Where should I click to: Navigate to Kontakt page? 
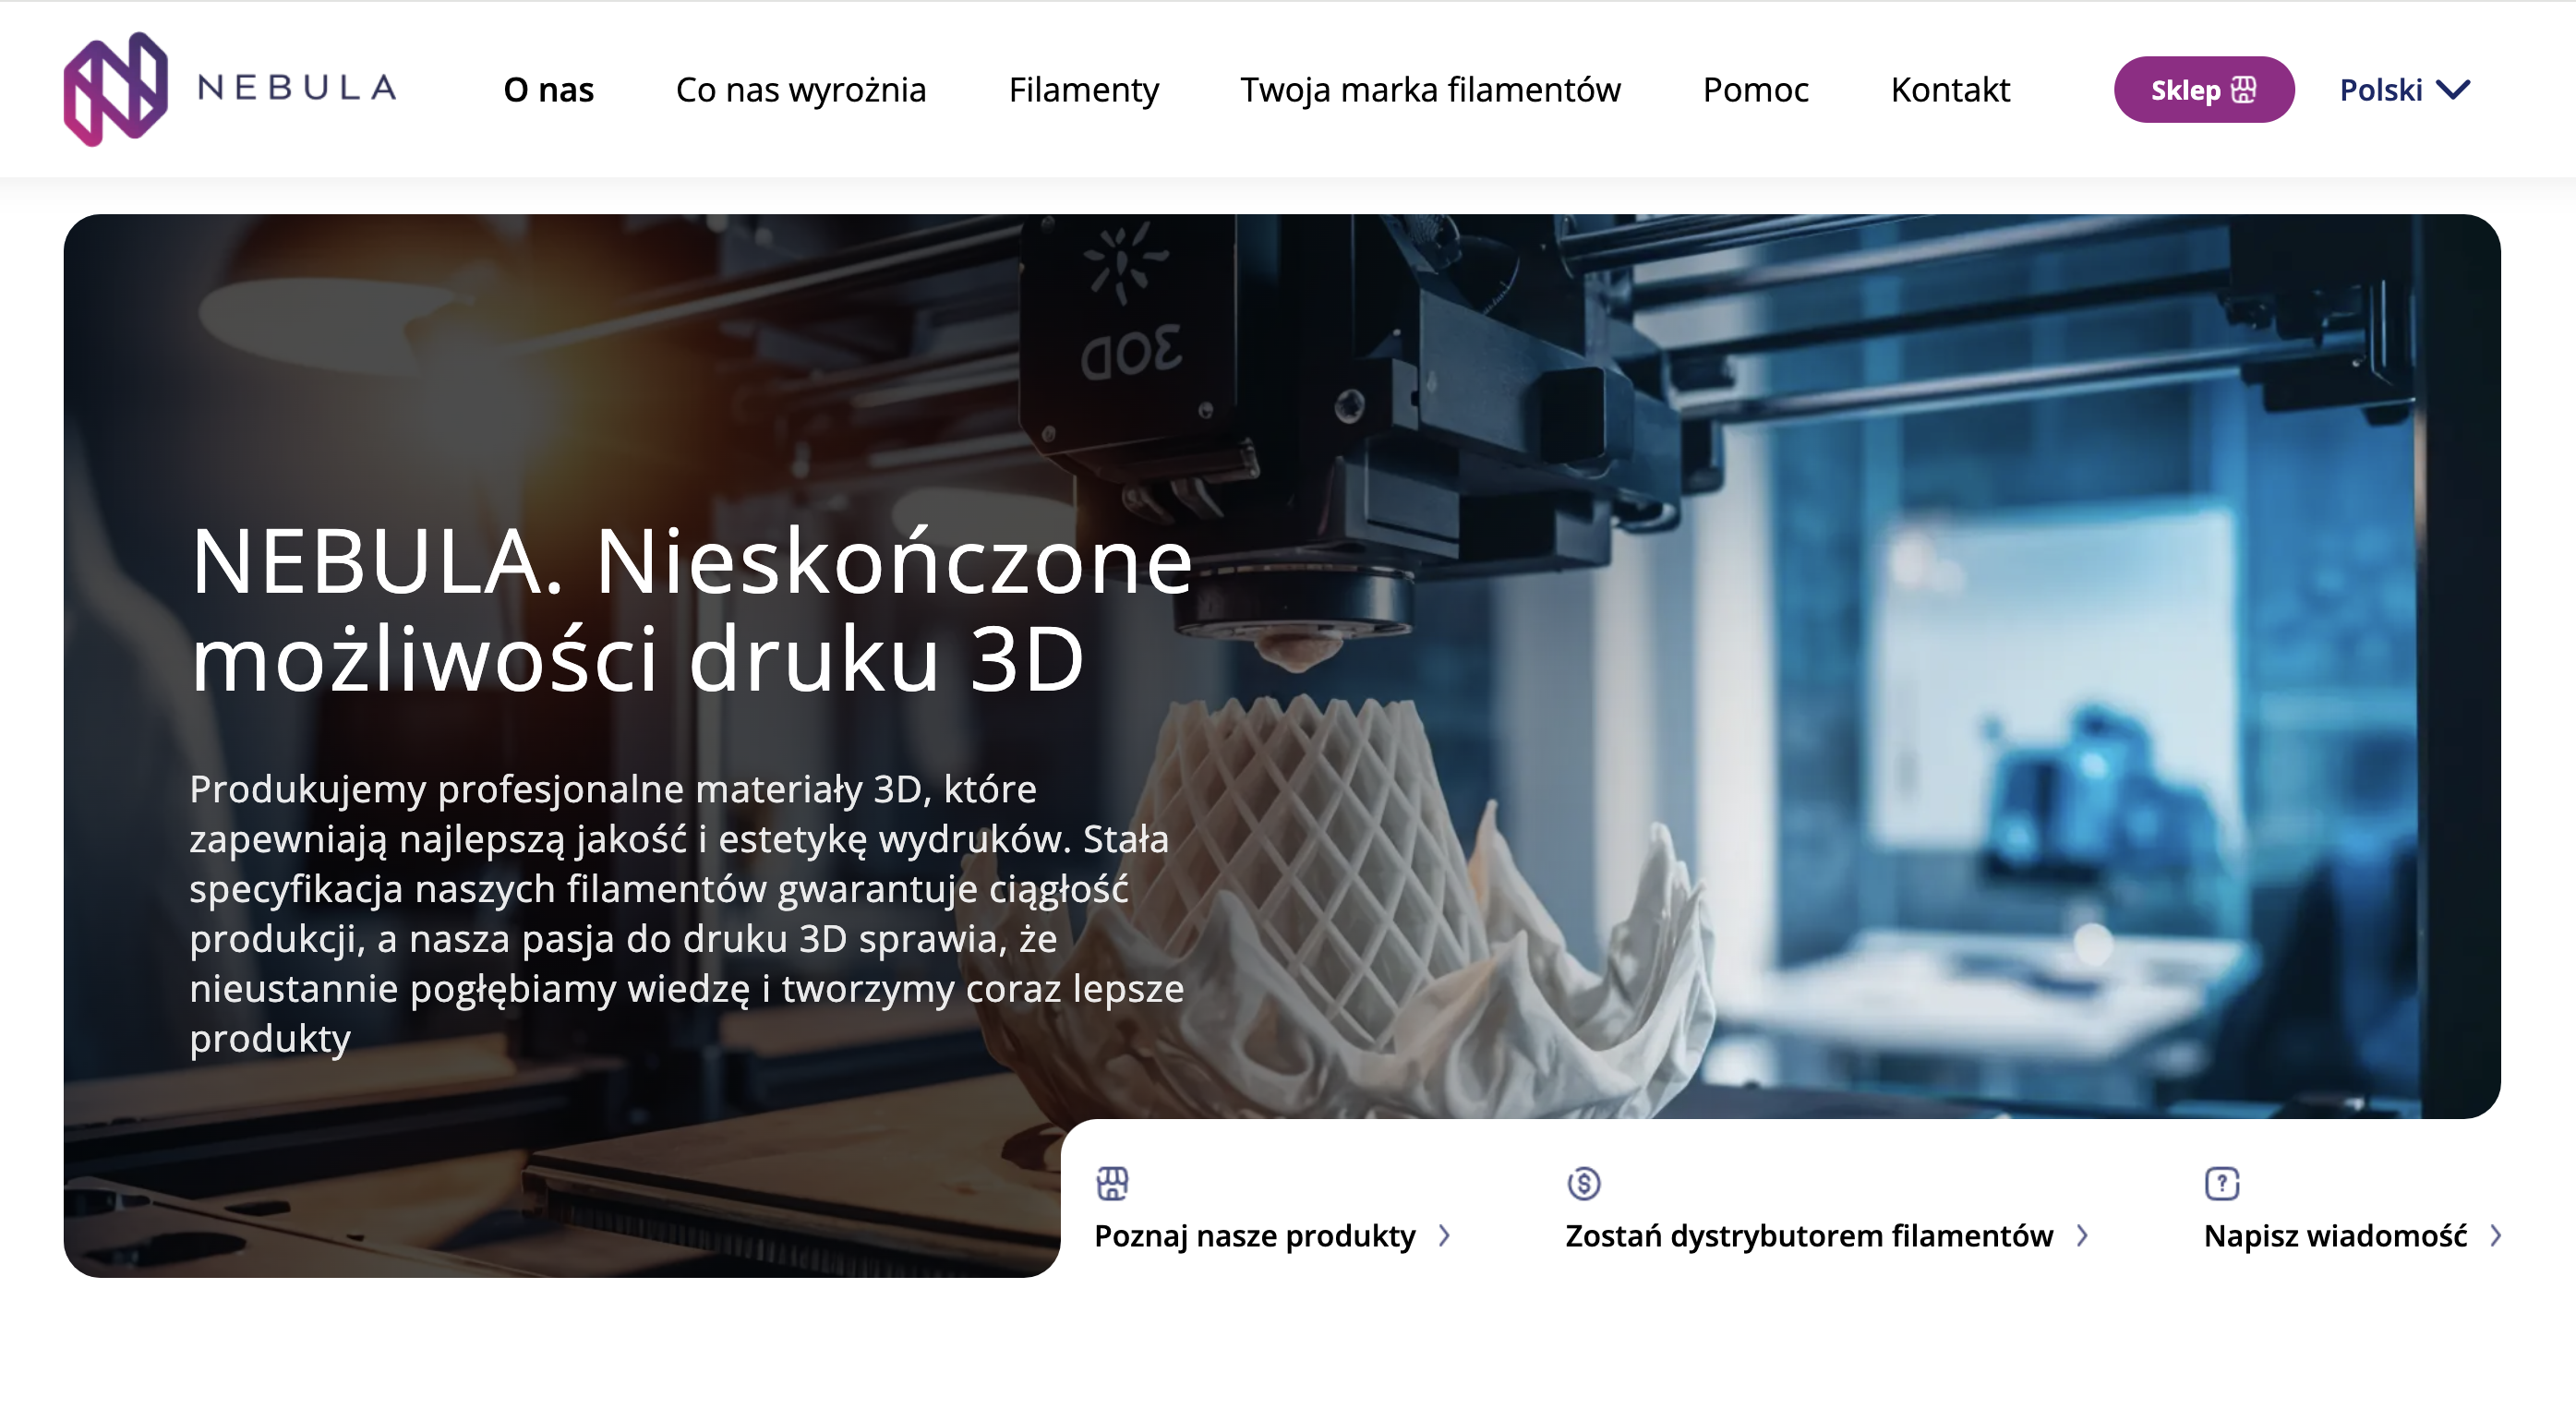(x=1950, y=90)
